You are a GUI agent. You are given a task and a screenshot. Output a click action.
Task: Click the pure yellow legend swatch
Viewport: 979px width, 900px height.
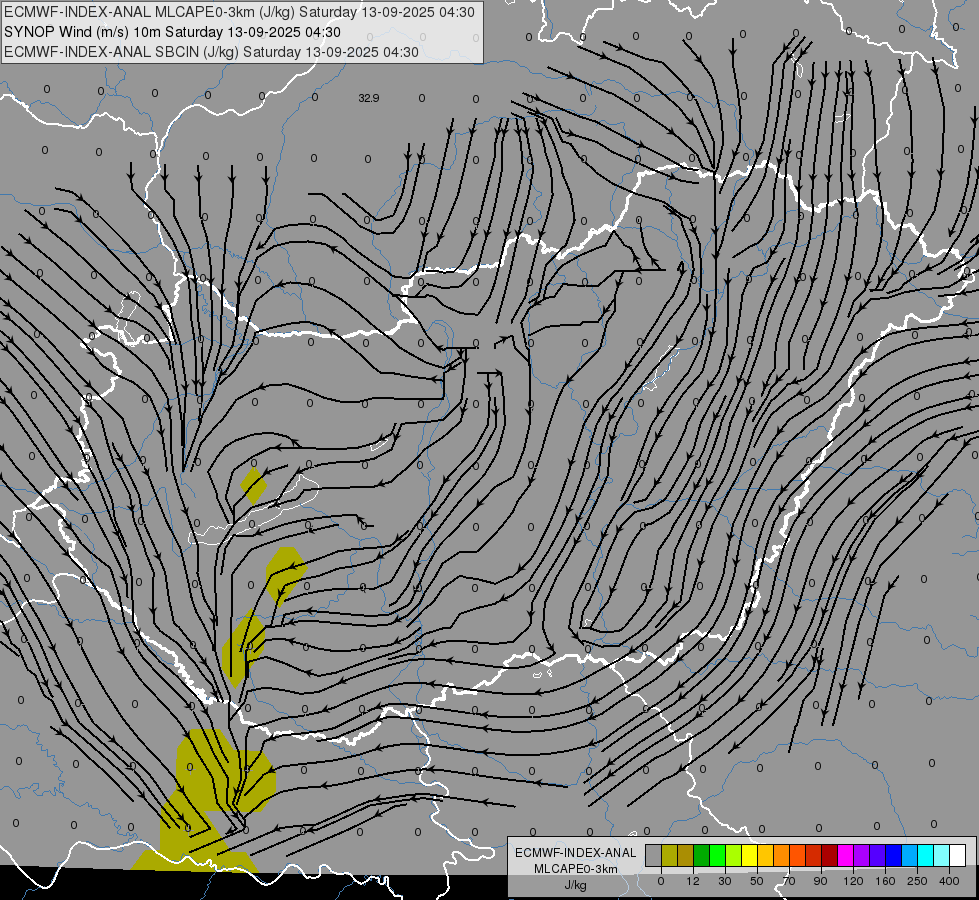tap(750, 856)
